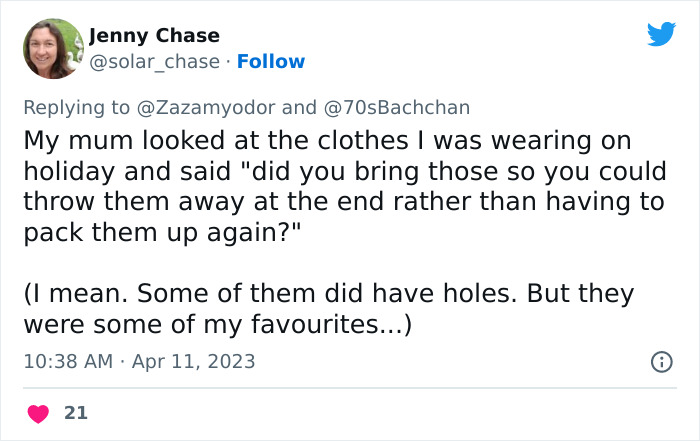This screenshot has width=700, height=441.
Task: Open the tweet info circle icon
Action: (661, 362)
